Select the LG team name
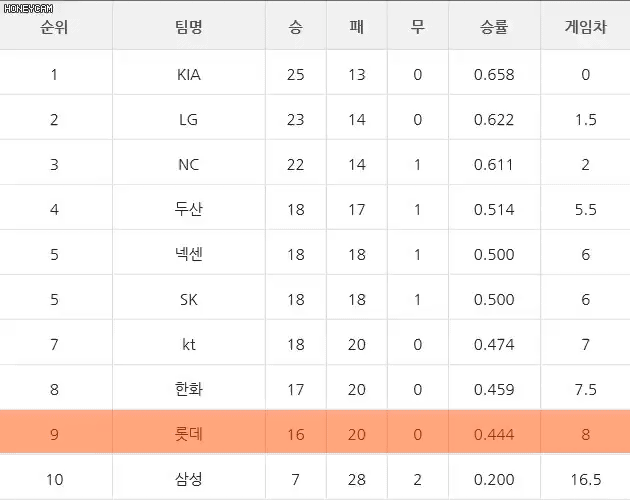630x500 pixels. pyautogui.click(x=188, y=120)
